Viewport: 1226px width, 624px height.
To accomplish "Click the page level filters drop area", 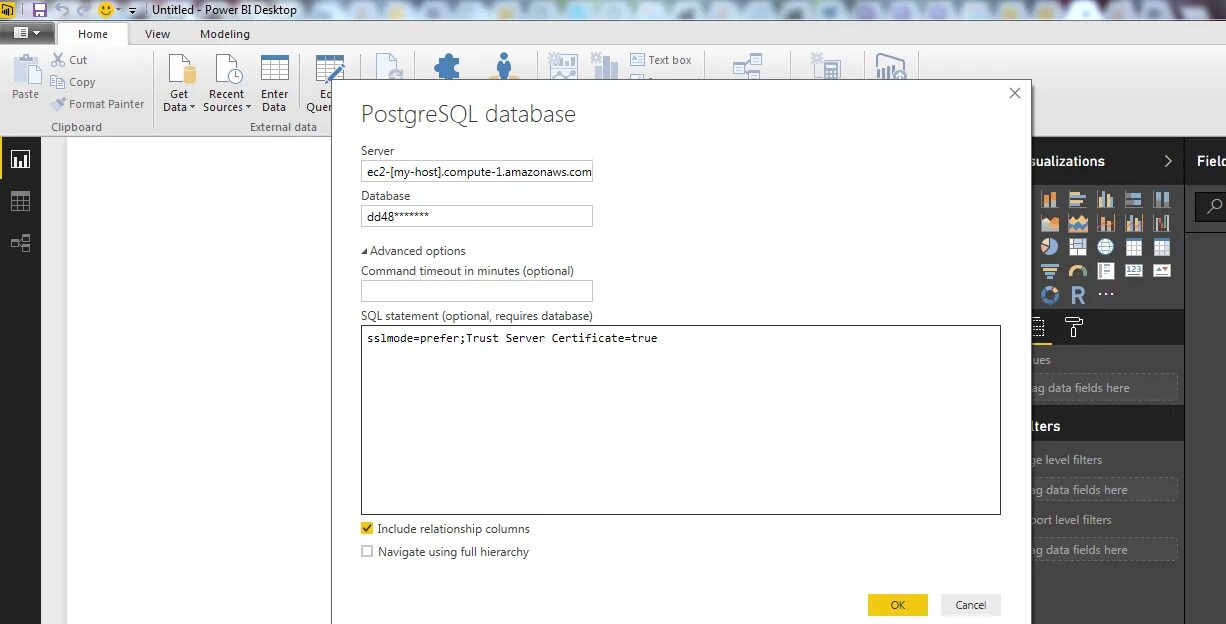I will (1104, 490).
